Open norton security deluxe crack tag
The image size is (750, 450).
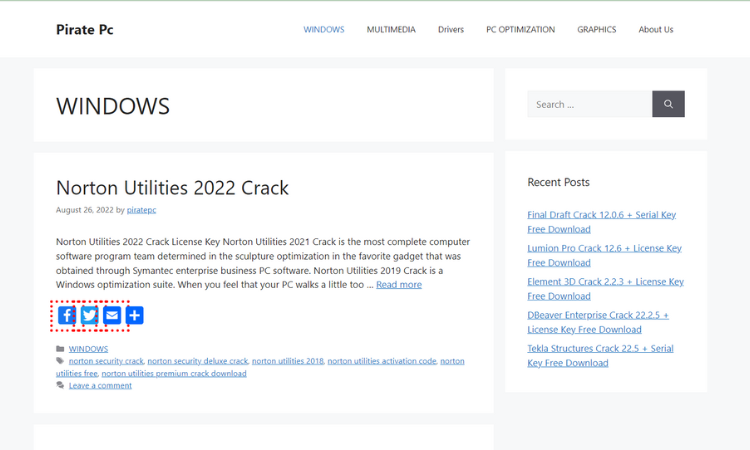click(198, 361)
